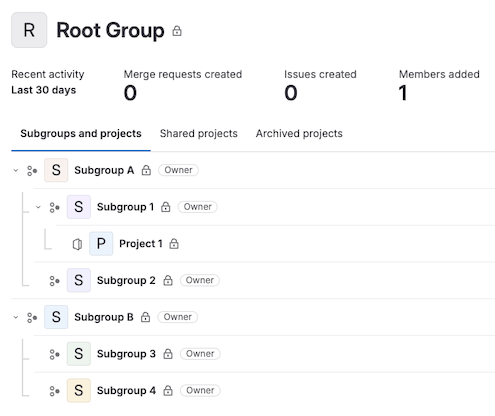
Task: Collapse the Subgroup B chevron
Action: 16,317
